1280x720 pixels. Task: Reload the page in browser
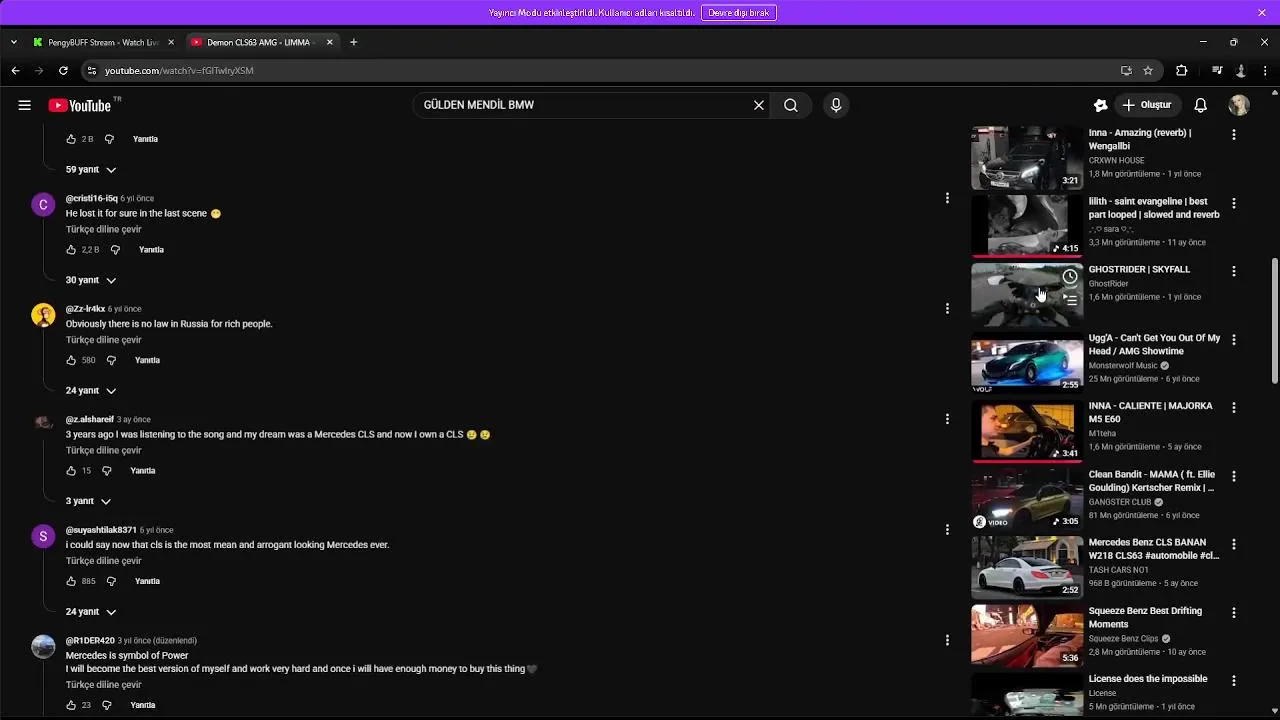[63, 71]
